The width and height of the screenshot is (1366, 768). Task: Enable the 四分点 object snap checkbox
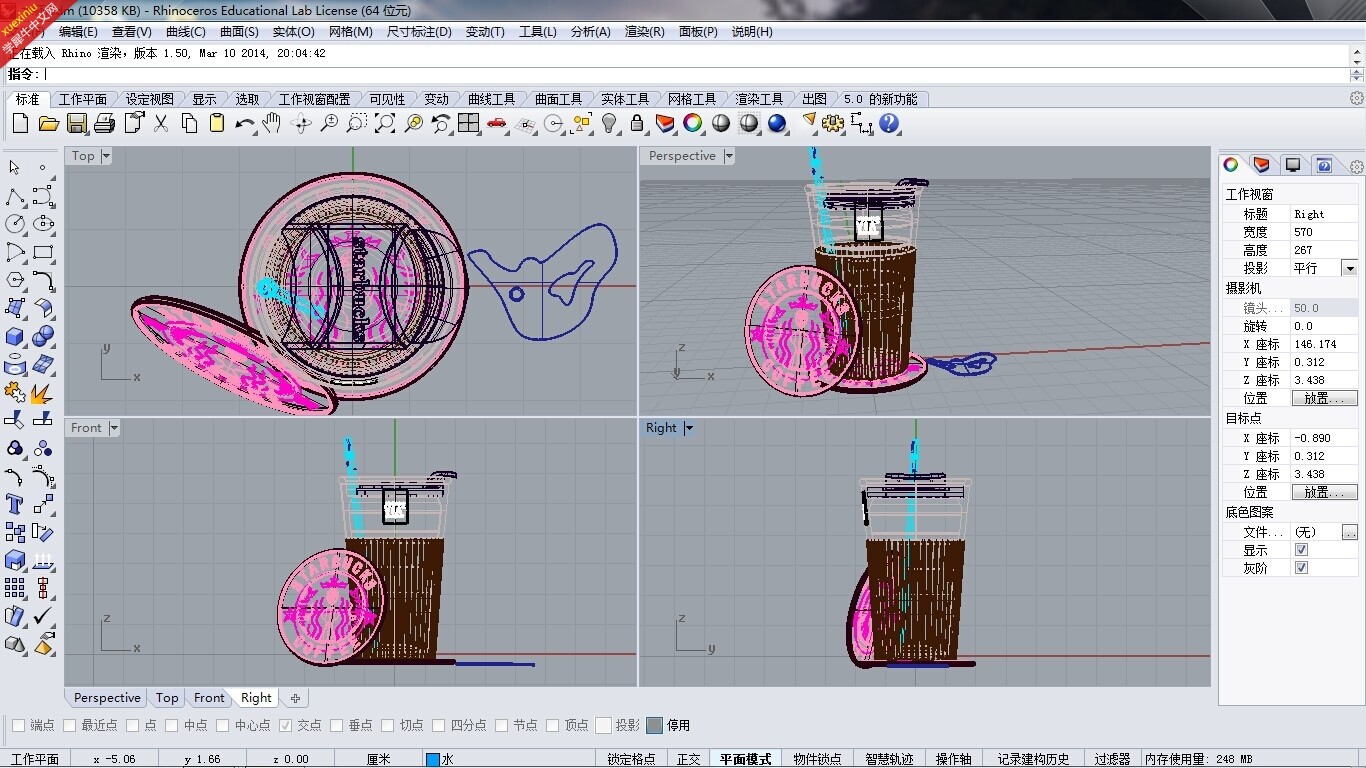click(439, 725)
